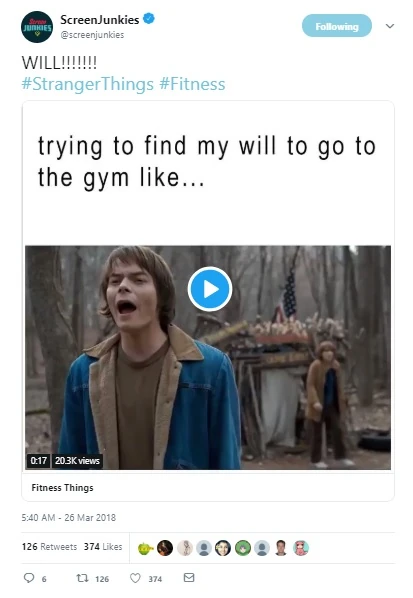413x598 pixels.
Task: Click the retweet arrows icon
Action: coord(82,578)
